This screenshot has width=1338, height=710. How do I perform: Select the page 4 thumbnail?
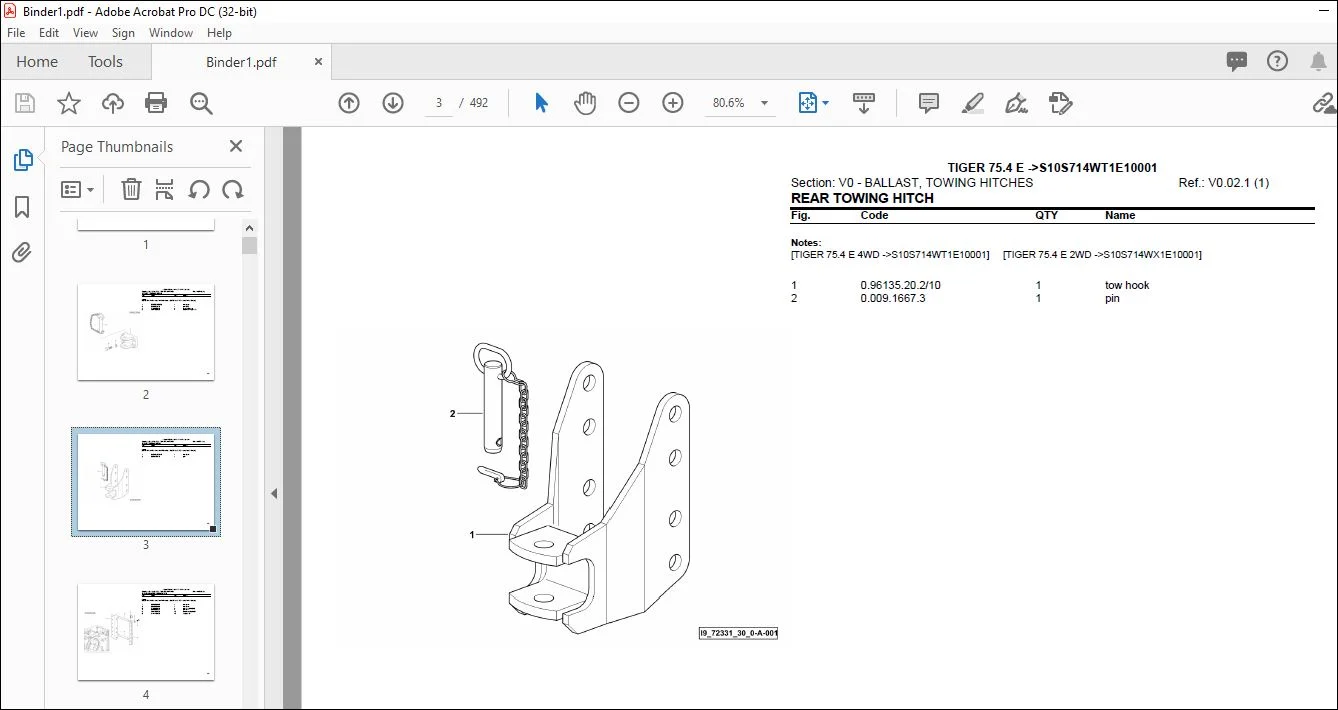tap(146, 632)
